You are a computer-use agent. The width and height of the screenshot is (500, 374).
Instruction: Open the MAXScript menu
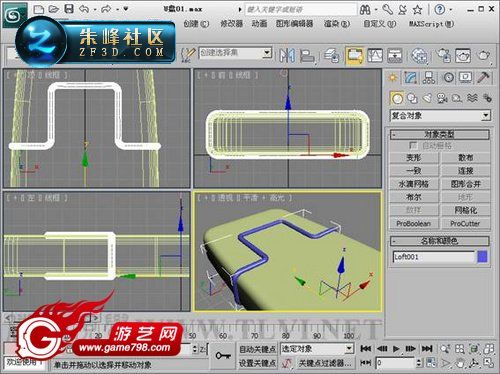click(x=431, y=24)
